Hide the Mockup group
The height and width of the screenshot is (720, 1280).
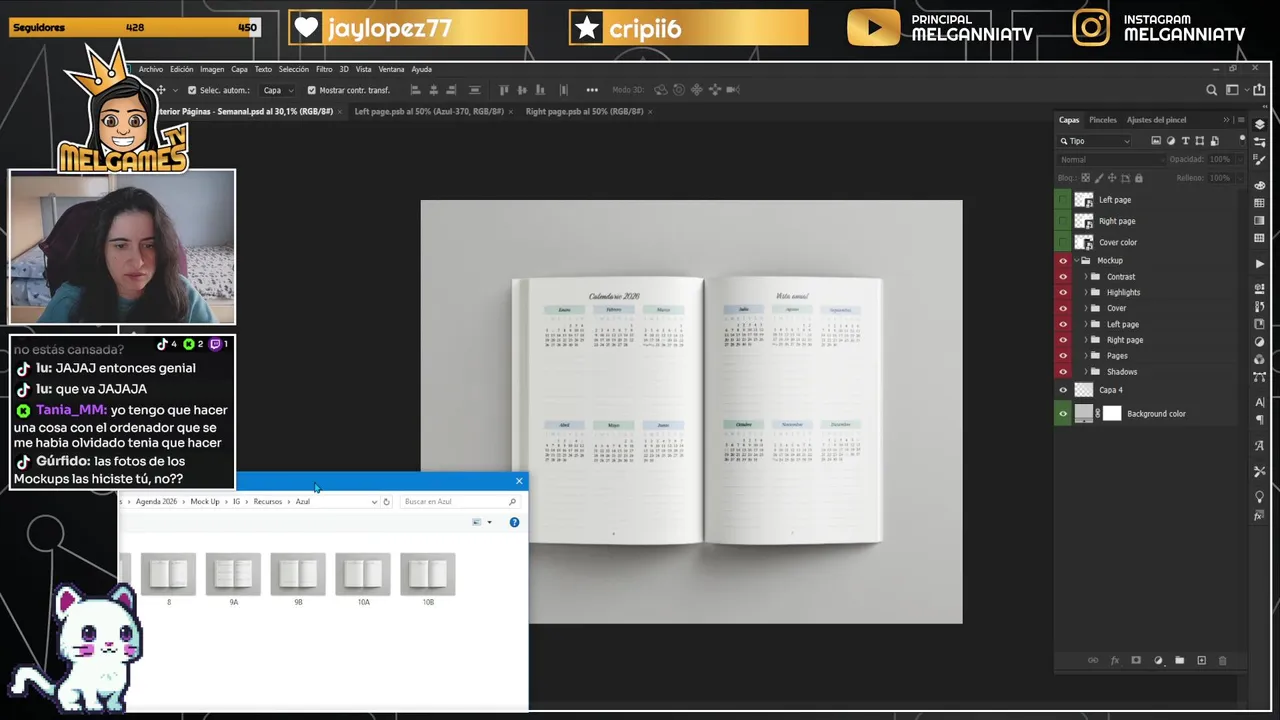click(x=1062, y=261)
